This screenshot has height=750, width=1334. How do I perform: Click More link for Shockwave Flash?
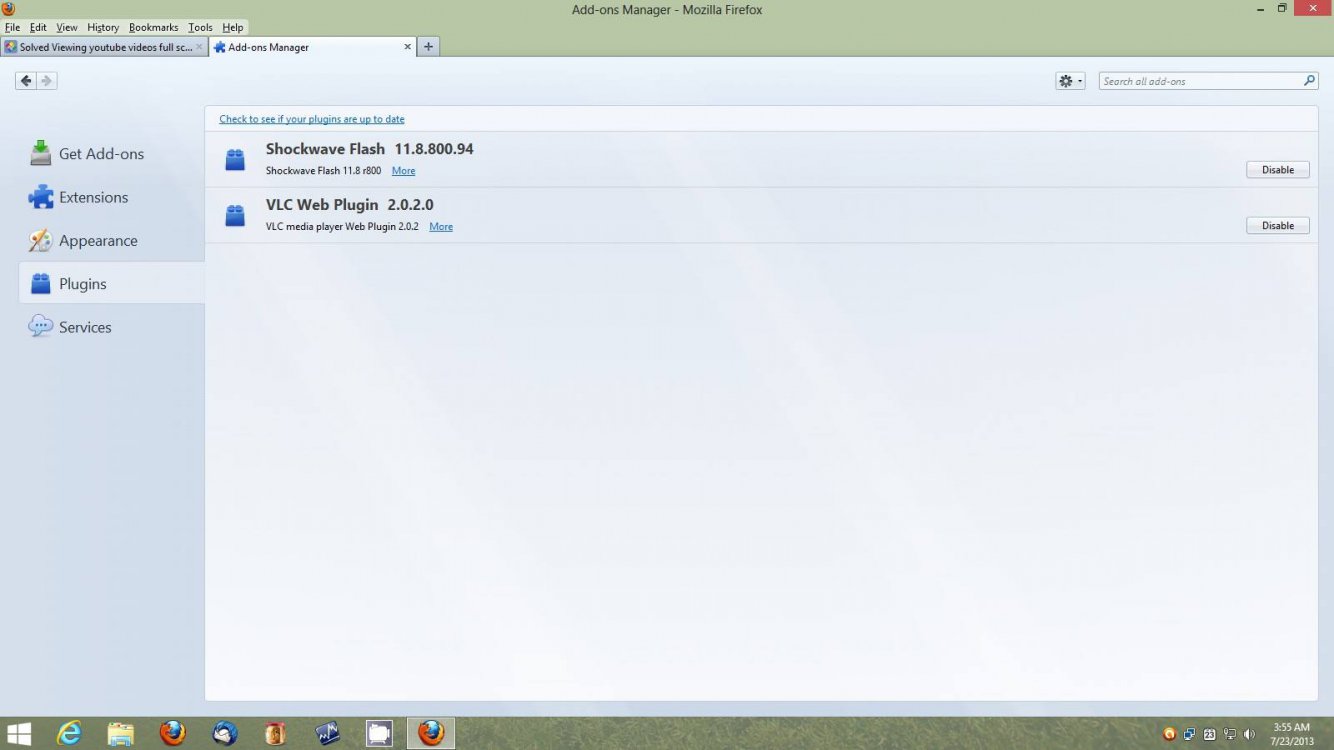point(403,171)
